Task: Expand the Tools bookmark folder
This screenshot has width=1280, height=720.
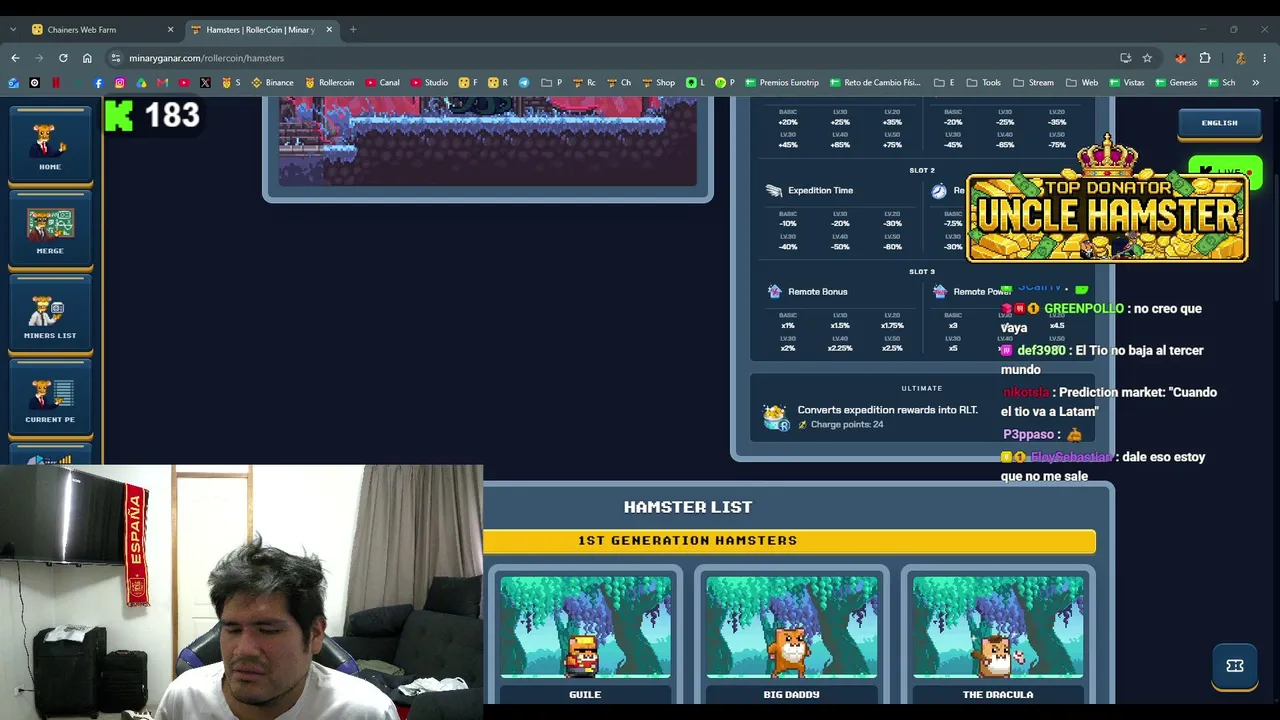Action: (984, 82)
